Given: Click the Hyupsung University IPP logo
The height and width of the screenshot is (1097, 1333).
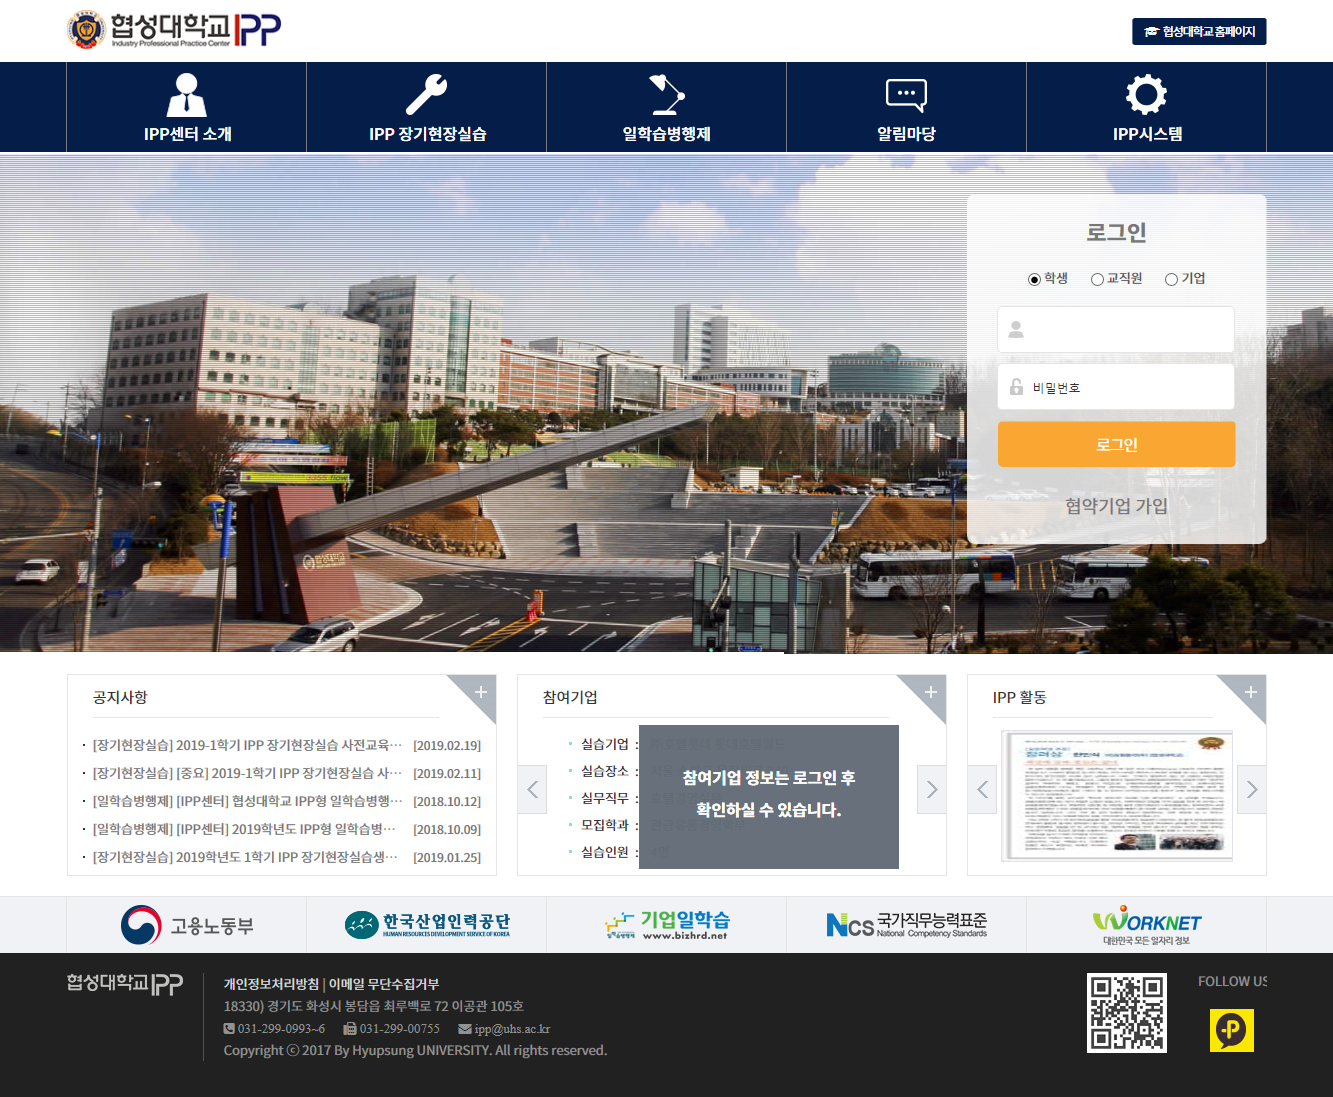Looking at the screenshot, I should [x=174, y=30].
